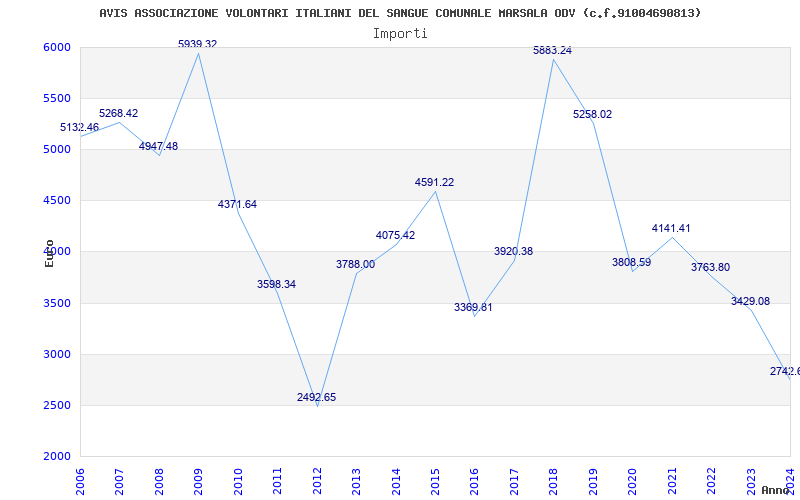Click x-axis year 2022

(x=711, y=481)
